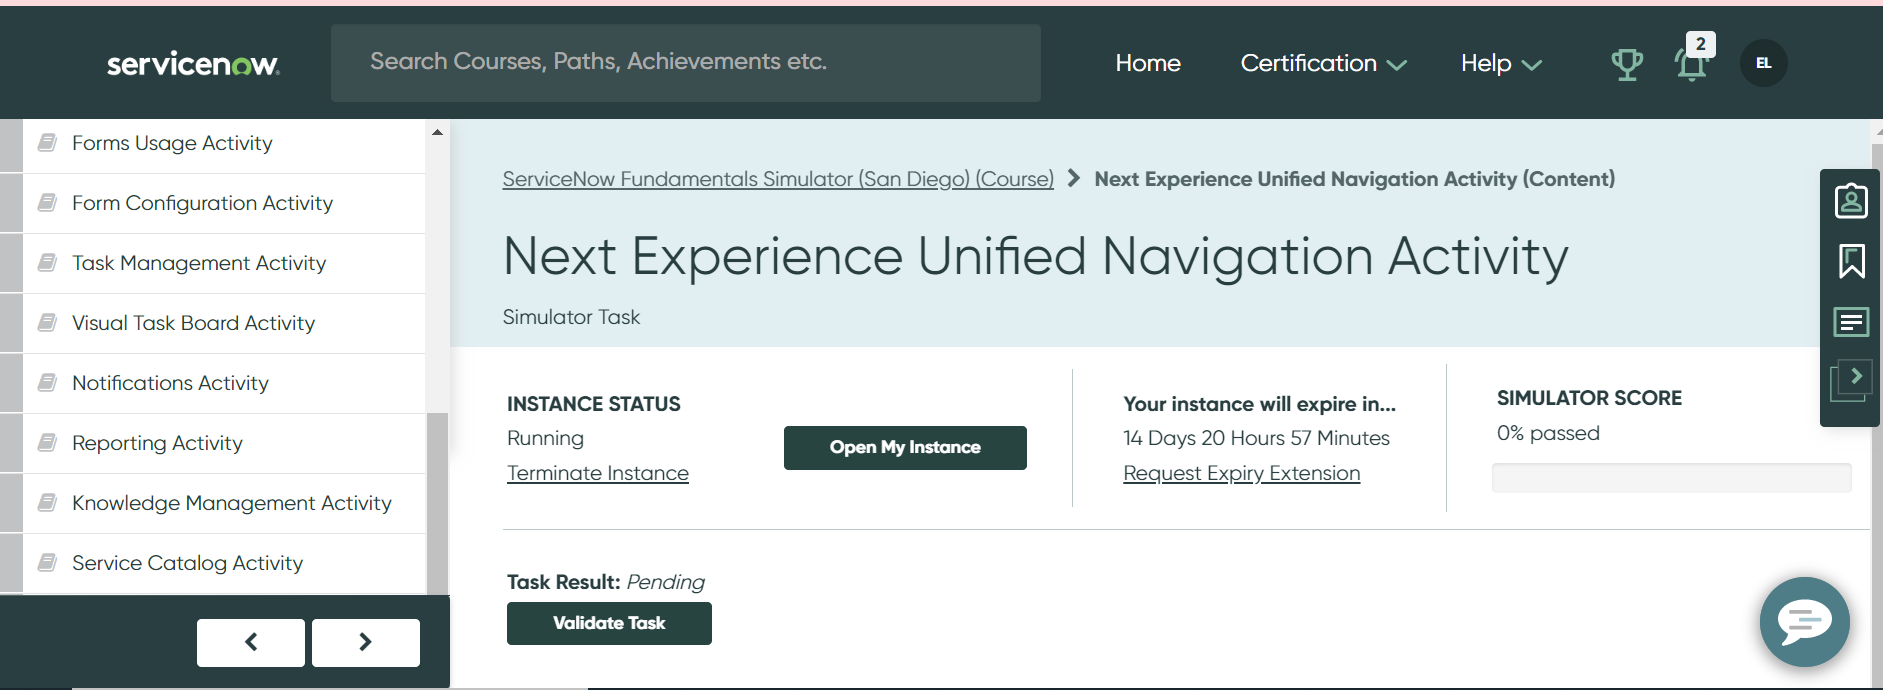Go to previous activity with left arrow

click(251, 642)
